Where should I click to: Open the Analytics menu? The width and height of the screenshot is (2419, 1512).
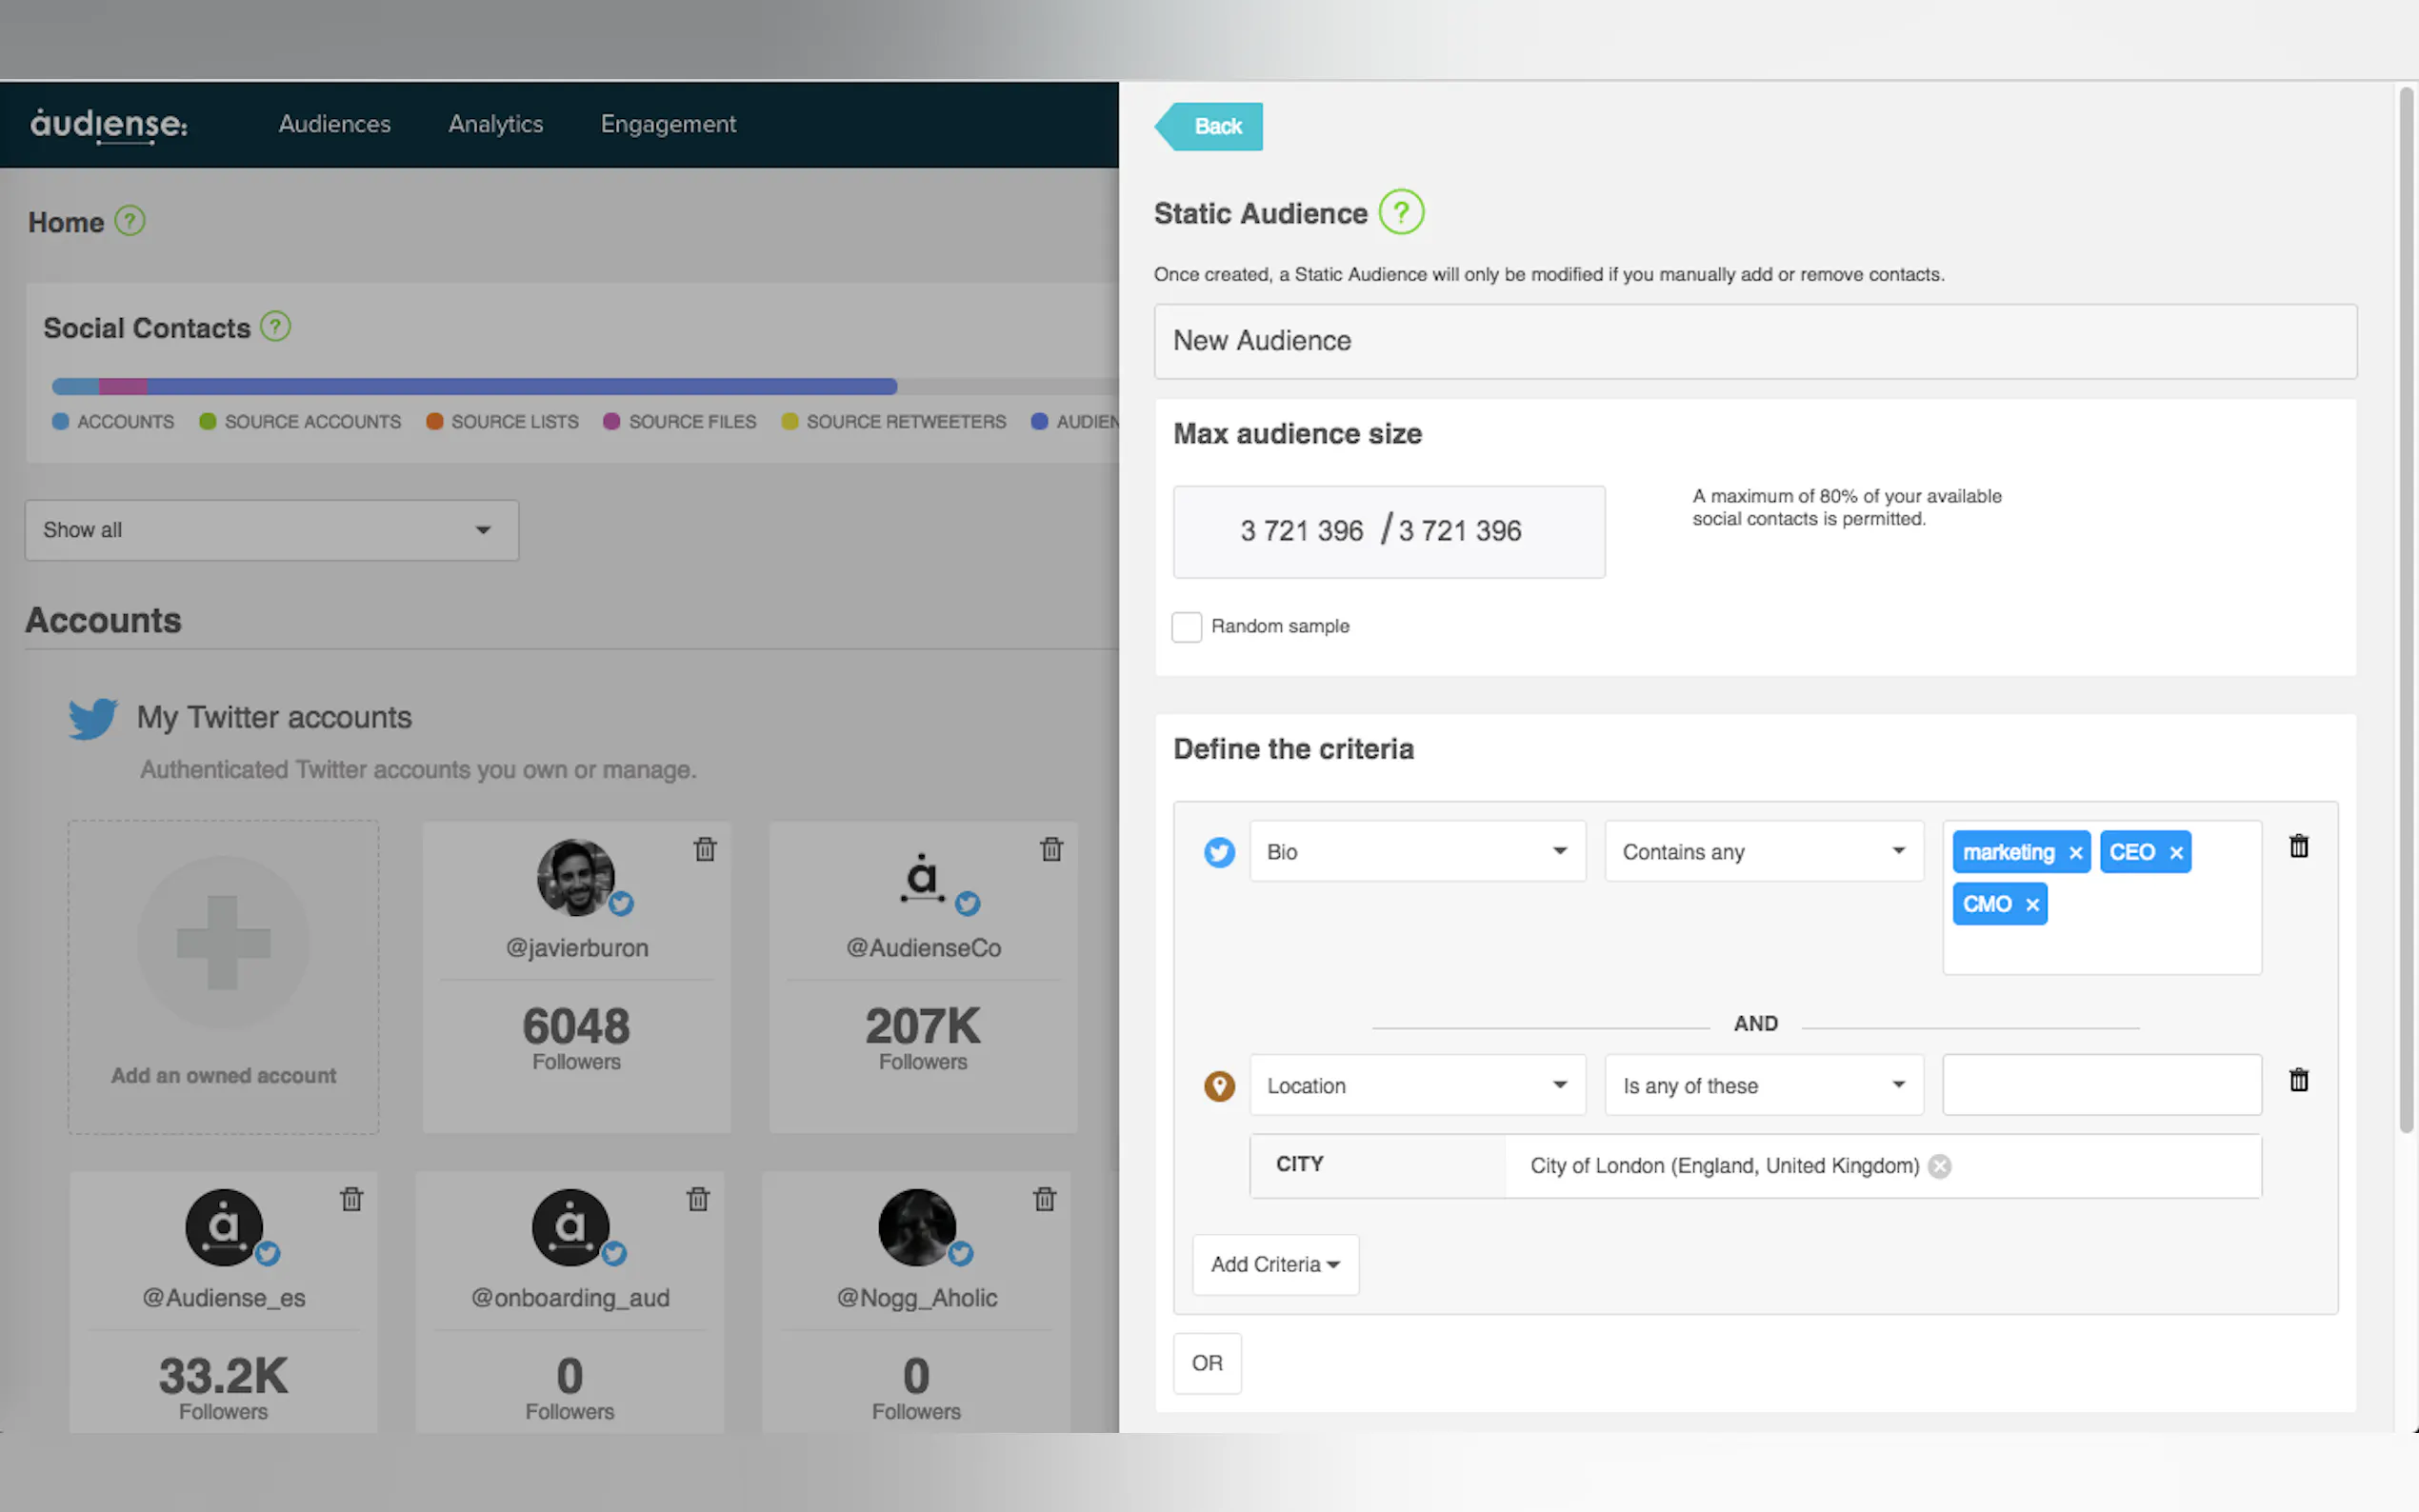[x=495, y=124]
